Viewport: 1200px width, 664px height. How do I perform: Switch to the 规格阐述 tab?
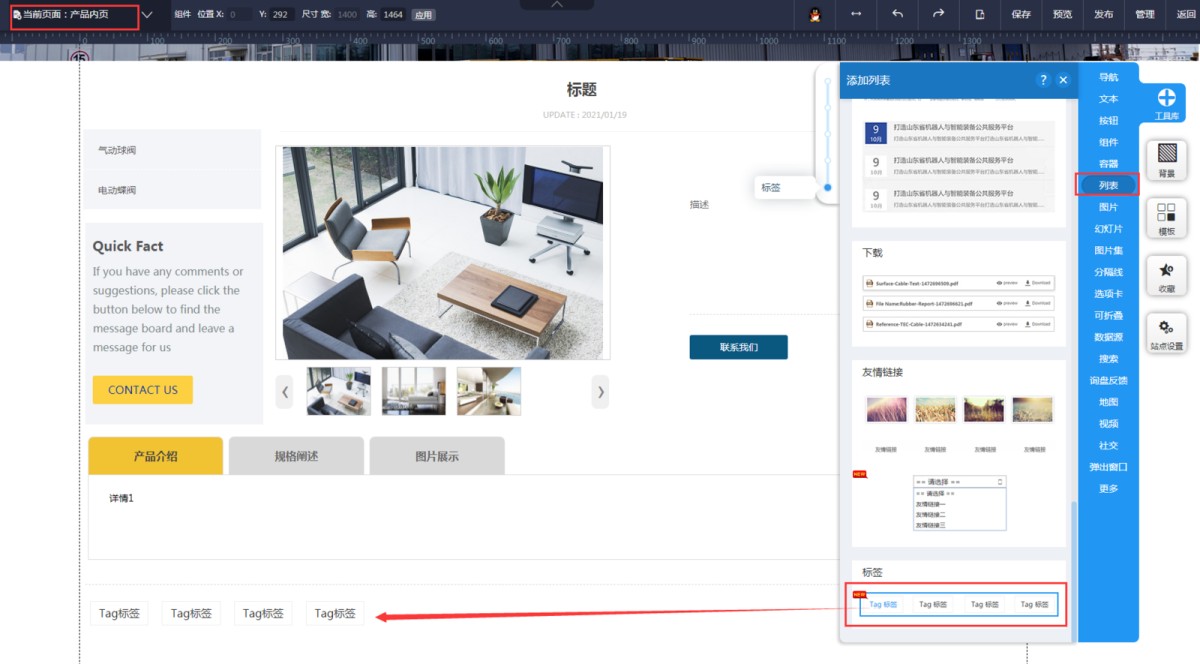click(296, 456)
